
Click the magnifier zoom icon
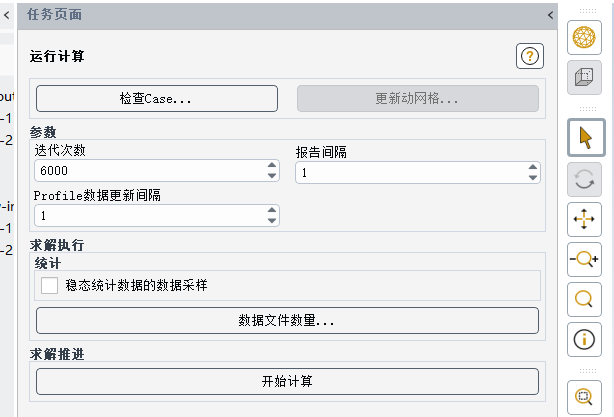584,298
